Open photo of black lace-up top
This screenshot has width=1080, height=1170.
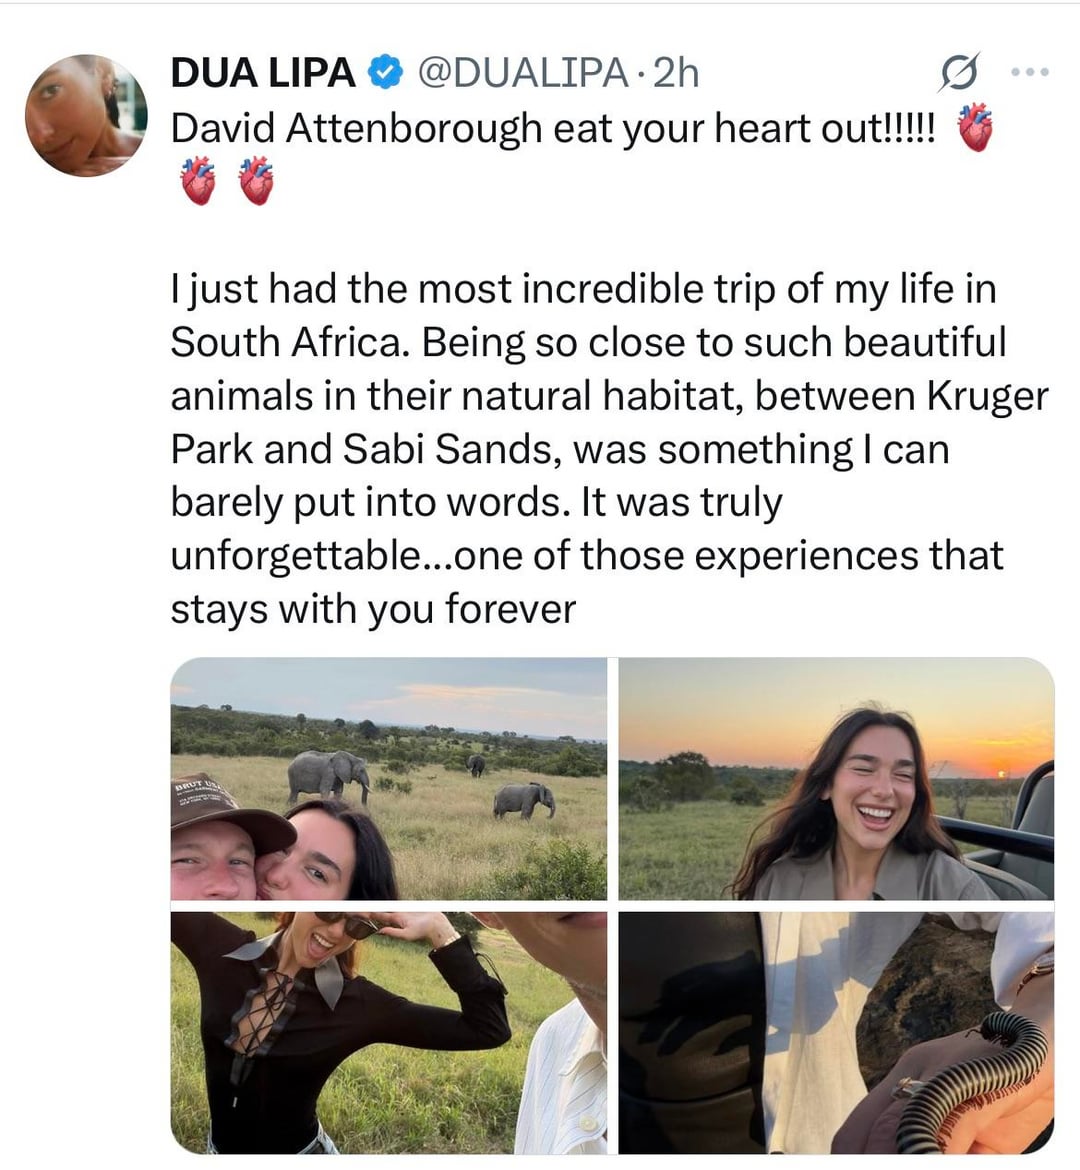tap(388, 1032)
